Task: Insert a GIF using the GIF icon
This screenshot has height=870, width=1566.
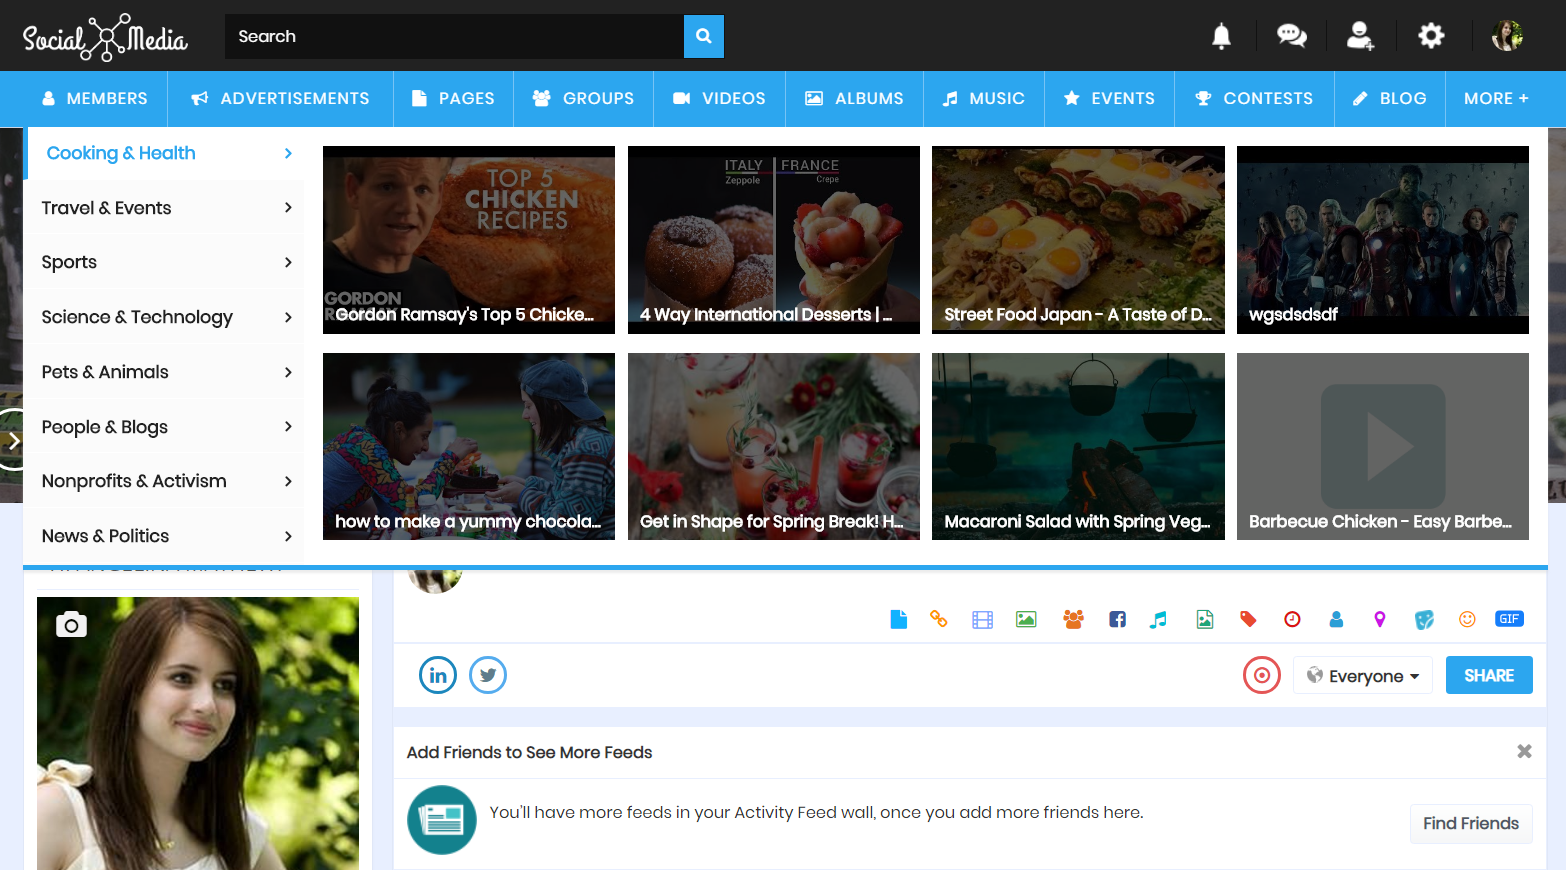Action: pyautogui.click(x=1509, y=618)
